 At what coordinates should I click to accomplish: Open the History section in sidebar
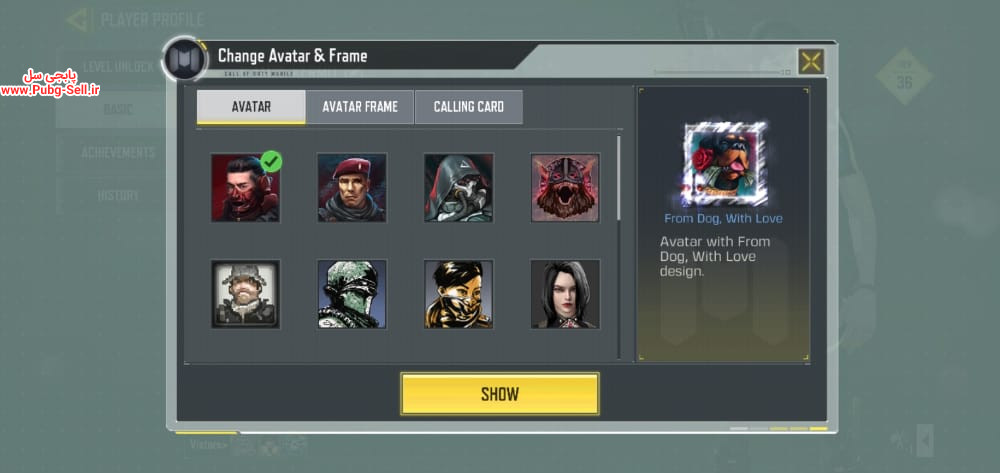tap(118, 195)
